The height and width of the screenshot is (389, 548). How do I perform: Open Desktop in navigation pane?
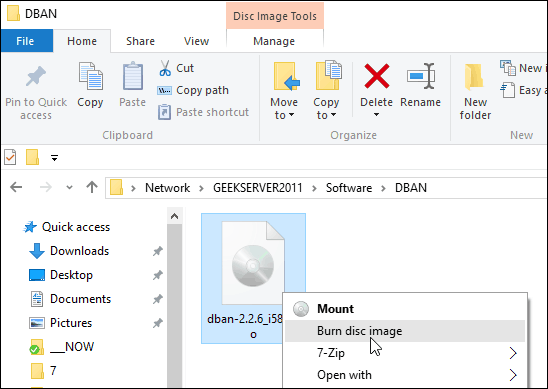(x=71, y=275)
